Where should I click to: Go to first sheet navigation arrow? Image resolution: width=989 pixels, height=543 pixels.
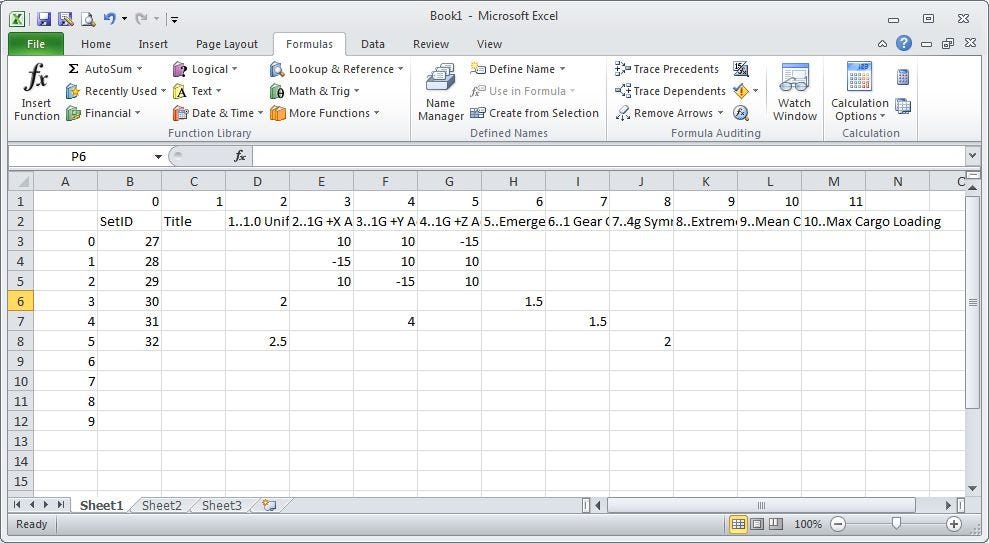click(17, 505)
